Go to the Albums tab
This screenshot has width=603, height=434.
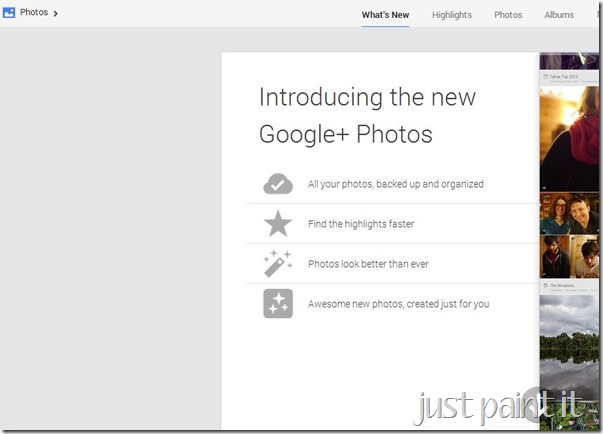[559, 15]
